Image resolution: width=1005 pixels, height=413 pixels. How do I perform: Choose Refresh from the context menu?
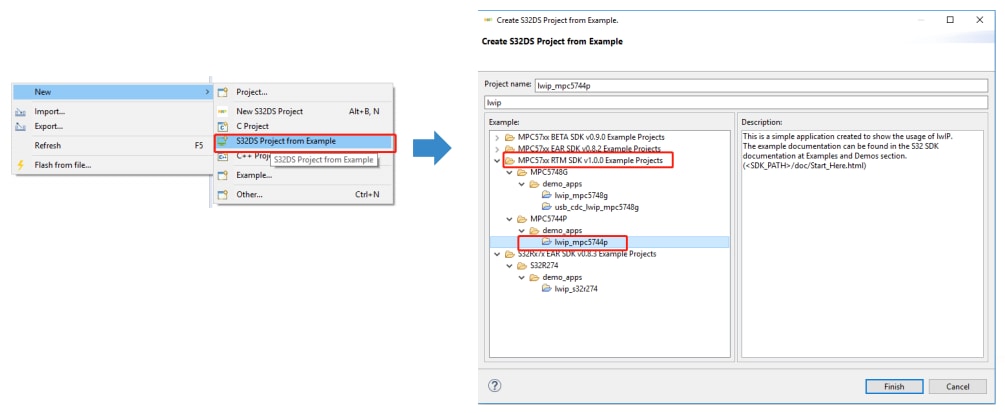tap(48, 145)
